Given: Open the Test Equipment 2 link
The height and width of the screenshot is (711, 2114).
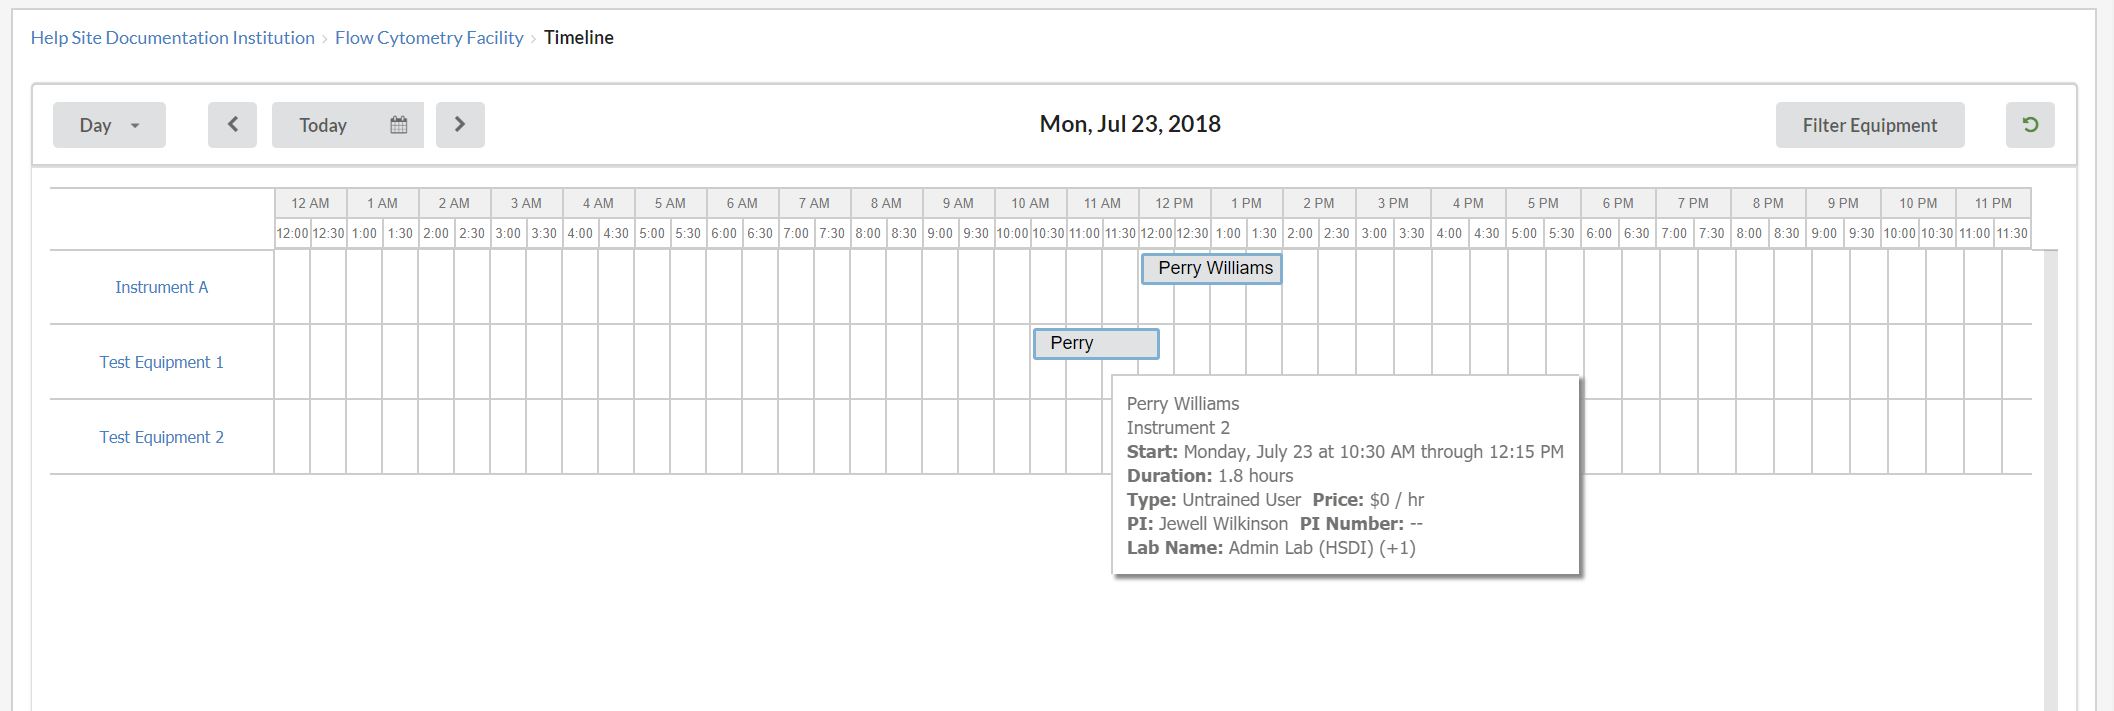Looking at the screenshot, I should tap(161, 437).
